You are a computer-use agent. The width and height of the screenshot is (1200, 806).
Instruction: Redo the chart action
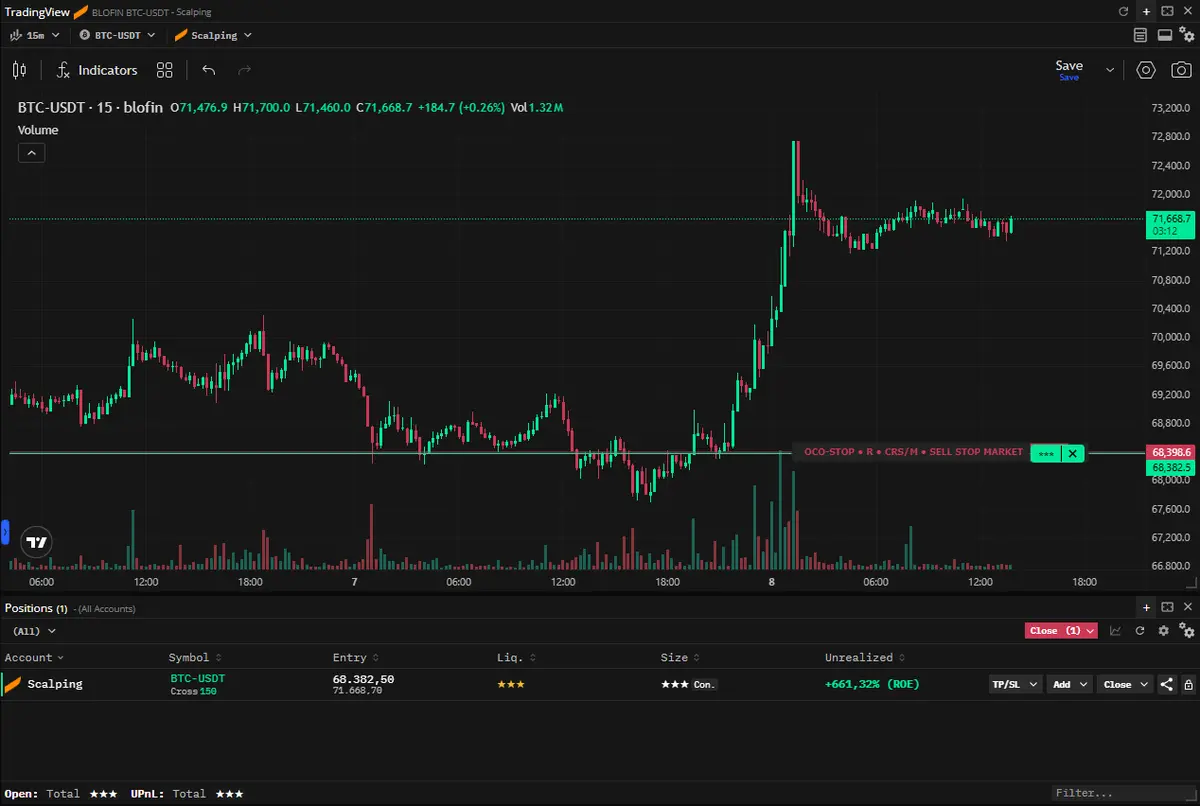click(x=244, y=70)
